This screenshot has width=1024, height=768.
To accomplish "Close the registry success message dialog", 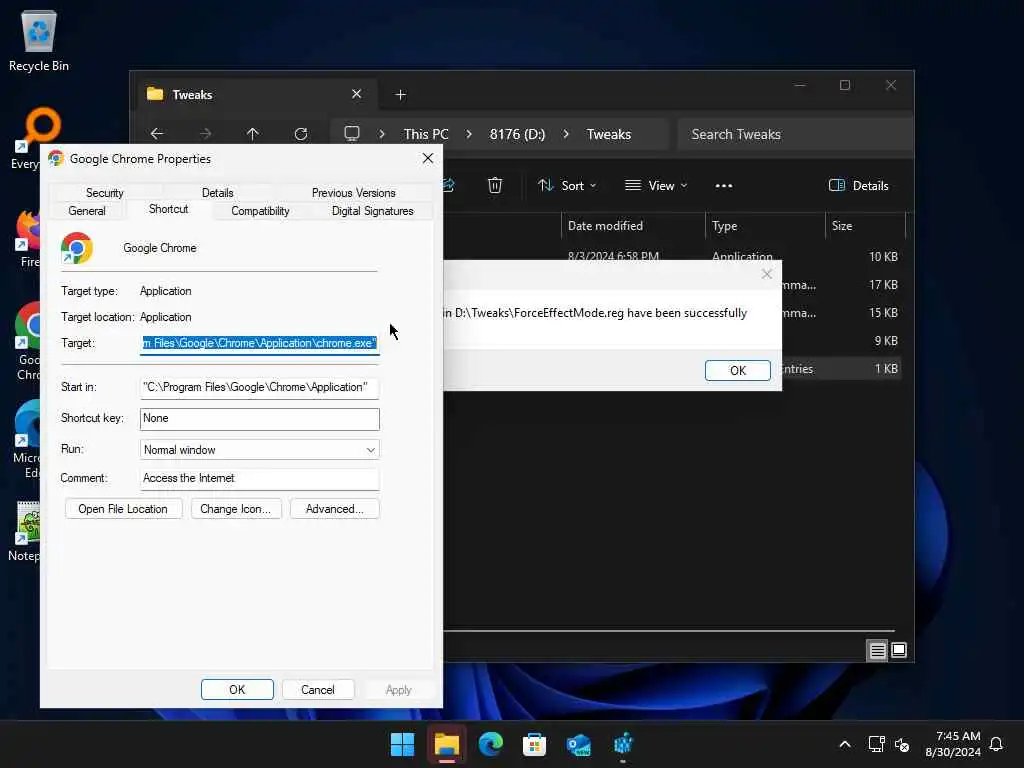I will click(767, 274).
